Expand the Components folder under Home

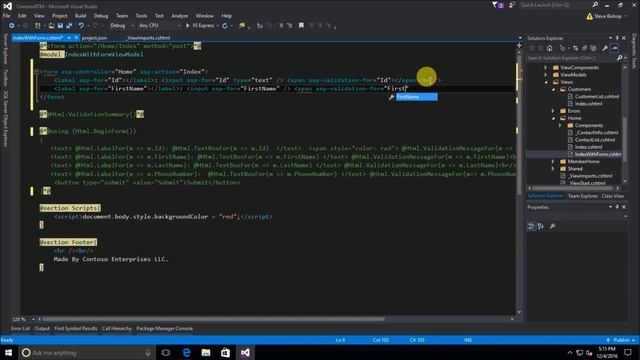point(560,125)
